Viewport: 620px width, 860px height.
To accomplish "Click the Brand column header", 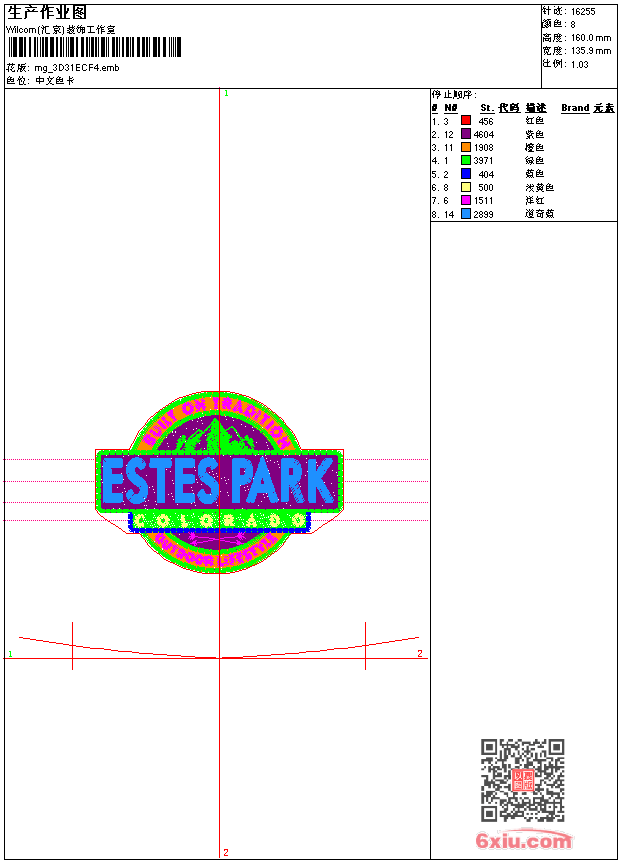I will [575, 108].
